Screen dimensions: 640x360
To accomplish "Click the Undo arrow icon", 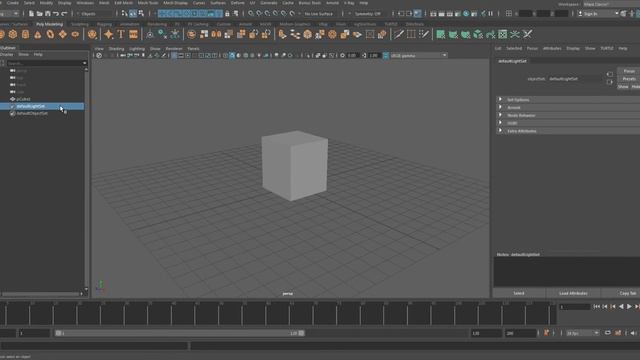I will pos(56,13).
